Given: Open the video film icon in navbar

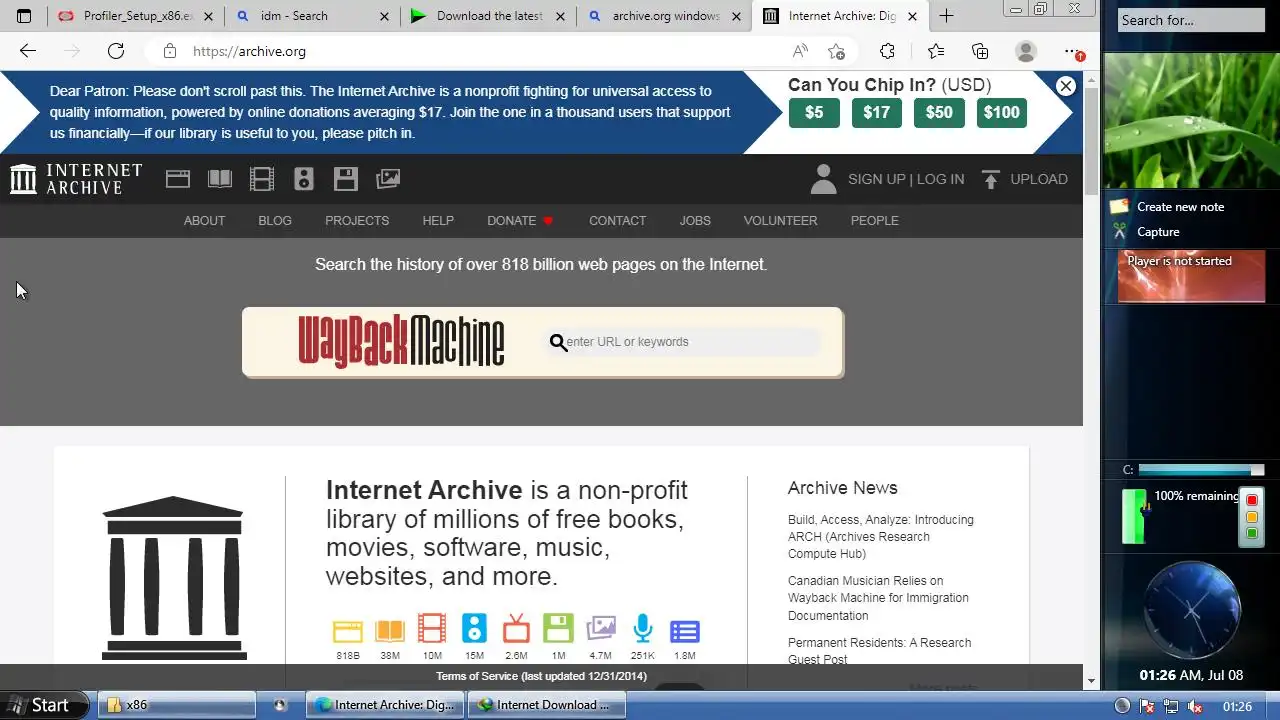Looking at the screenshot, I should [x=262, y=179].
